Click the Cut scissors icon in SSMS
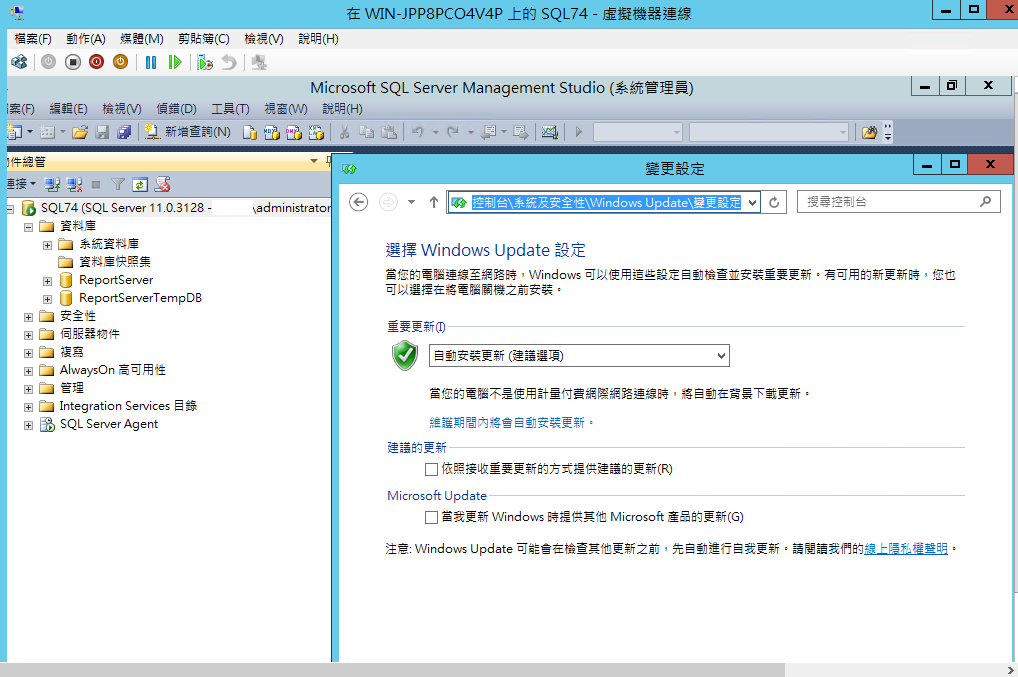 [x=345, y=132]
